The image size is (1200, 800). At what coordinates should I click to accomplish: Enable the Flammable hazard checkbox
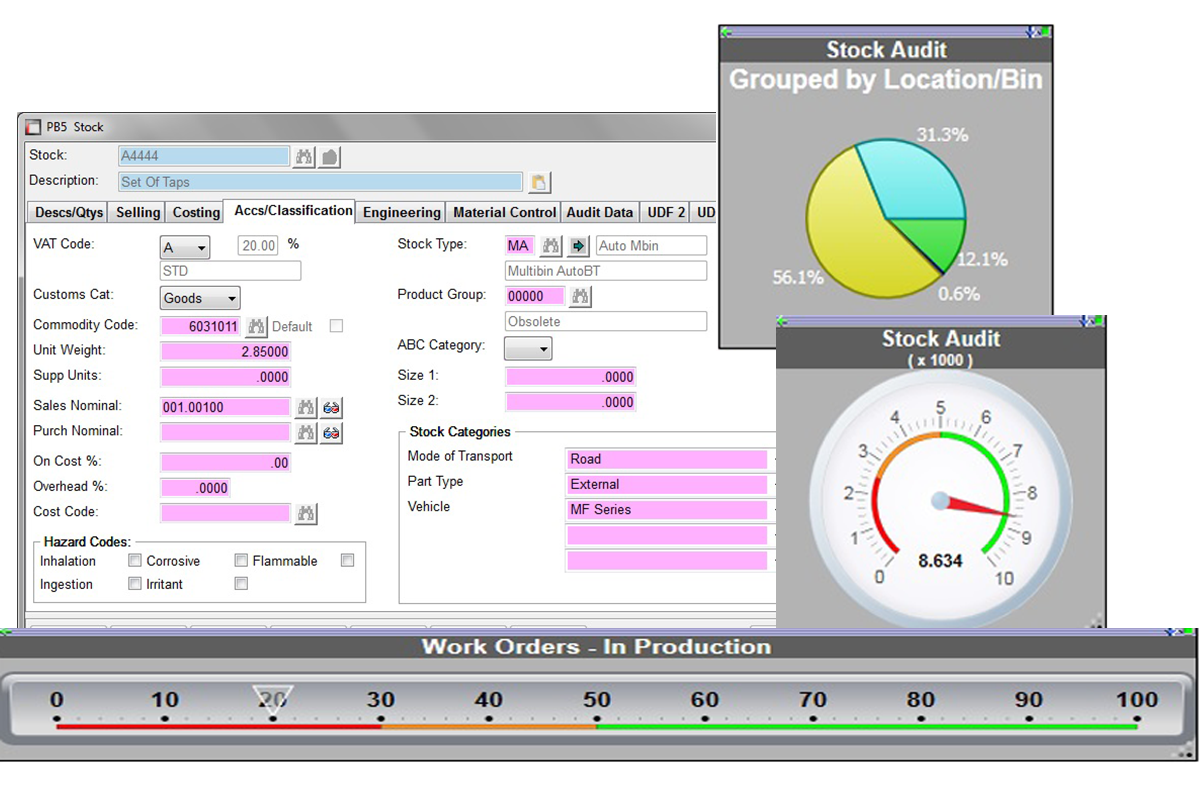pyautogui.click(x=347, y=561)
